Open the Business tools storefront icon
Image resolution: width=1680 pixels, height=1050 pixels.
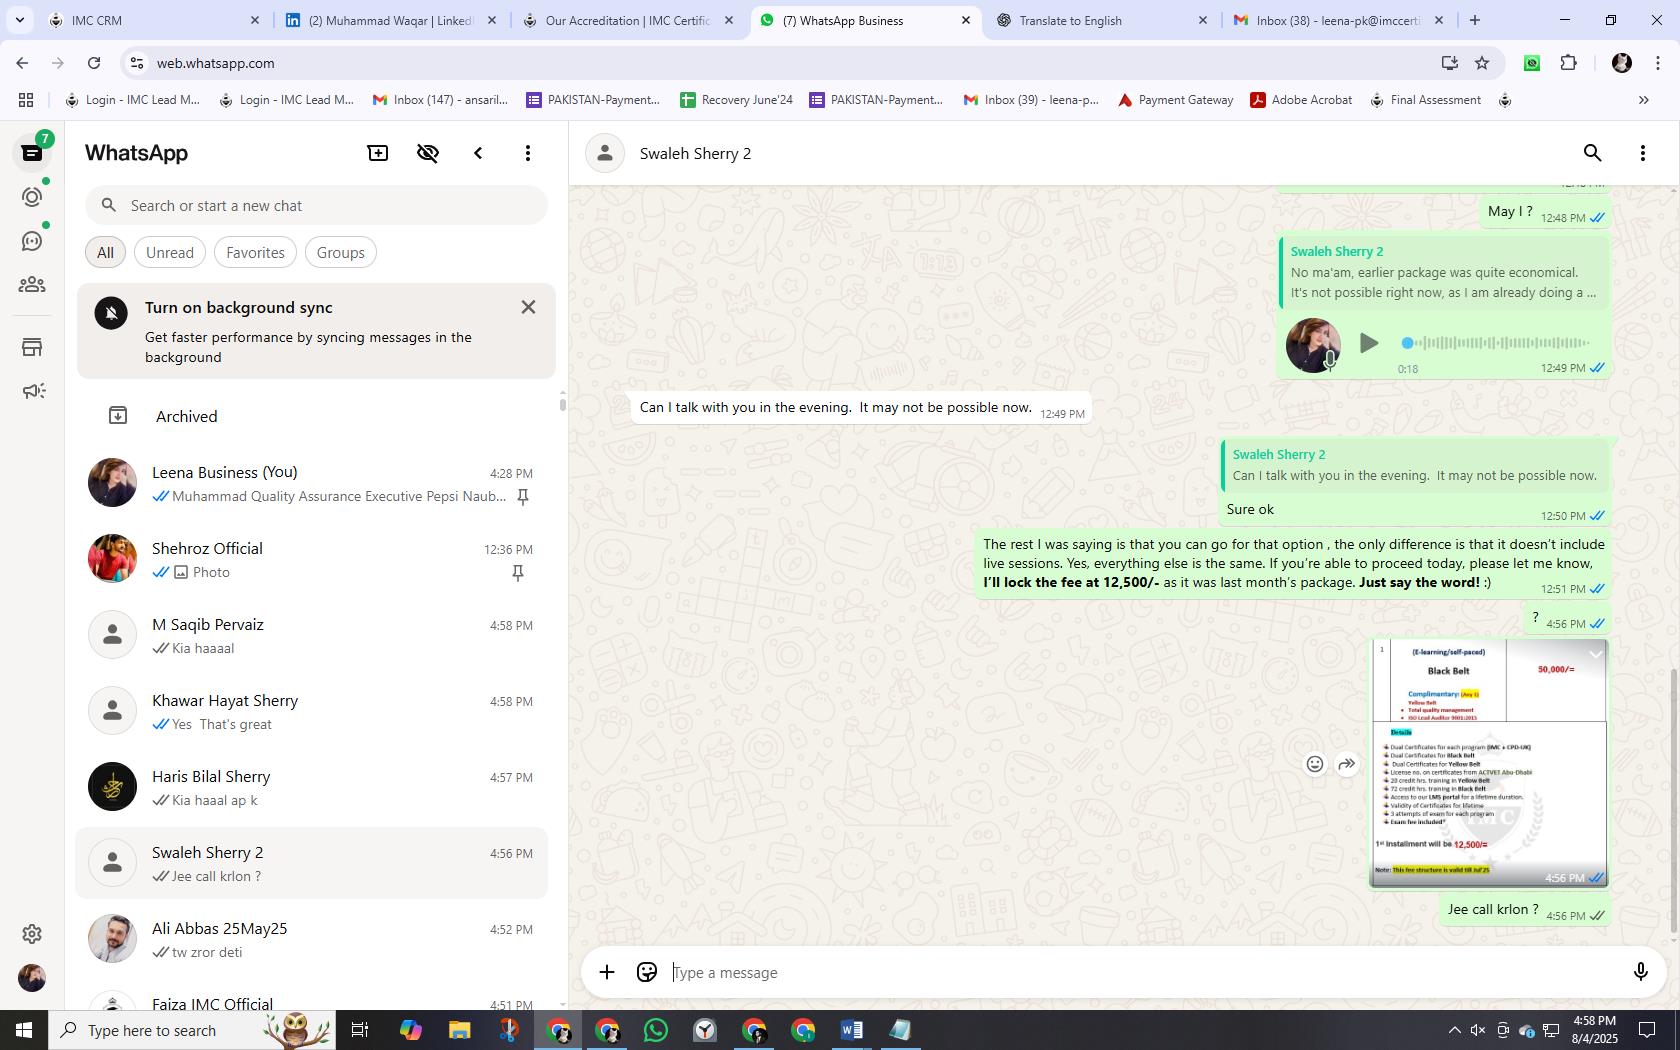click(32, 347)
